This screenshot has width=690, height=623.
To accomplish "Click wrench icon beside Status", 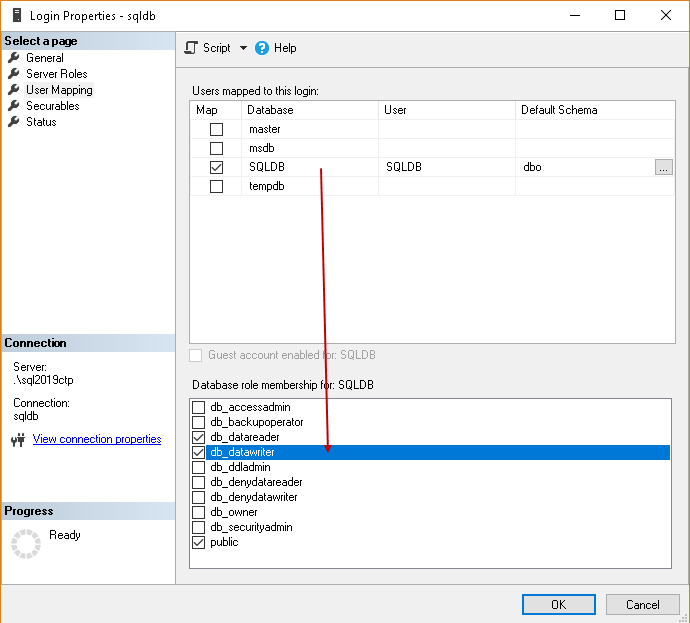I will tap(14, 121).
